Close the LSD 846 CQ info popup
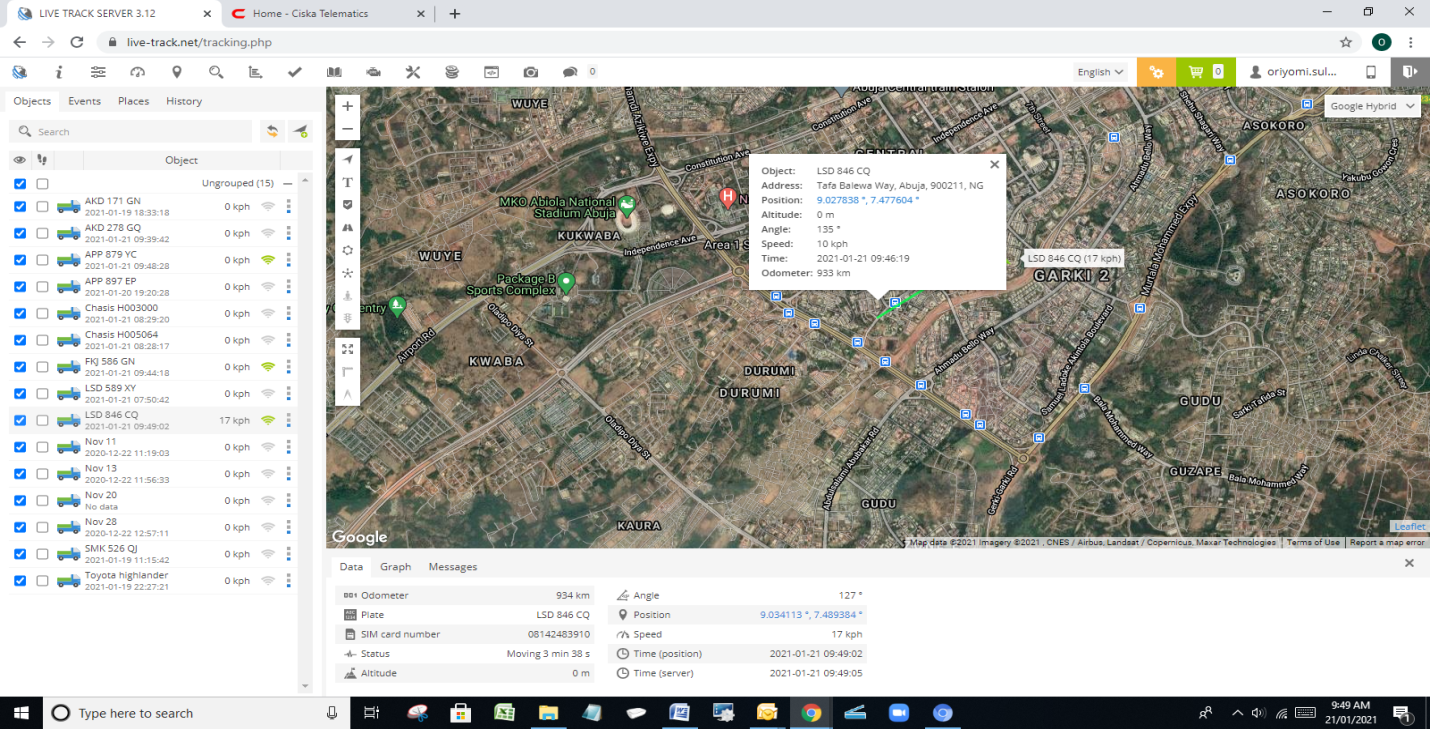Image resolution: width=1430 pixels, height=729 pixels. [994, 165]
